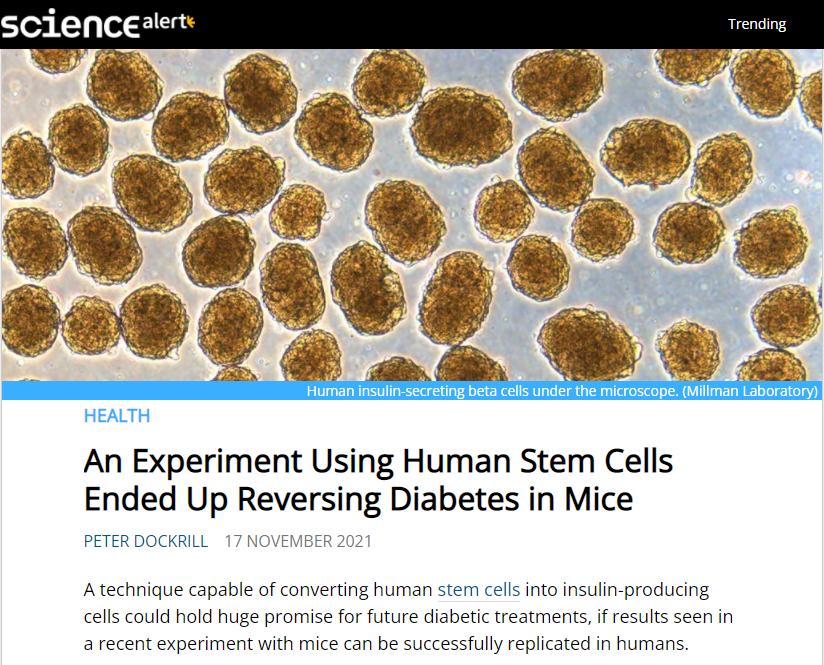Click "A technique capable" at paragraph start

[157, 590]
